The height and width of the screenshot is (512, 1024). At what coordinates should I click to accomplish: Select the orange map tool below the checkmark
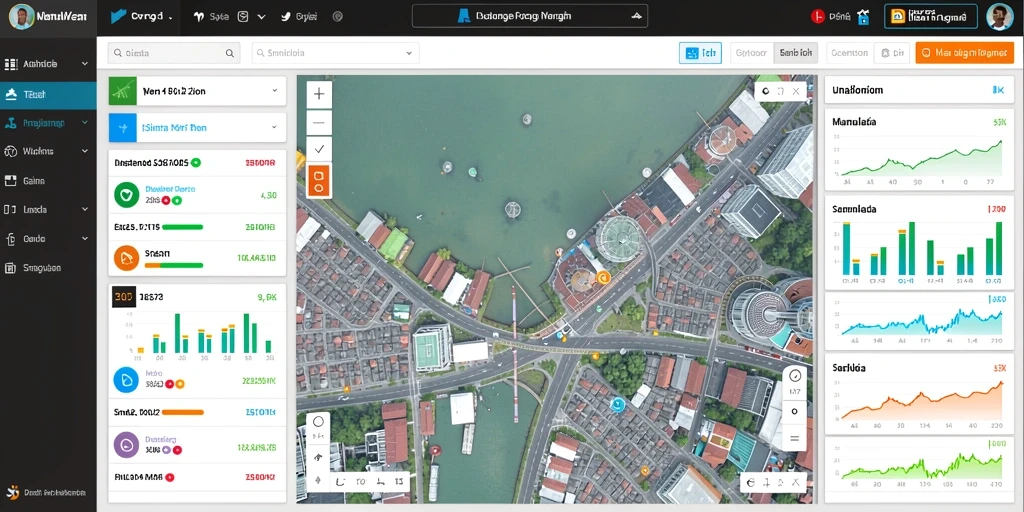pyautogui.click(x=319, y=181)
